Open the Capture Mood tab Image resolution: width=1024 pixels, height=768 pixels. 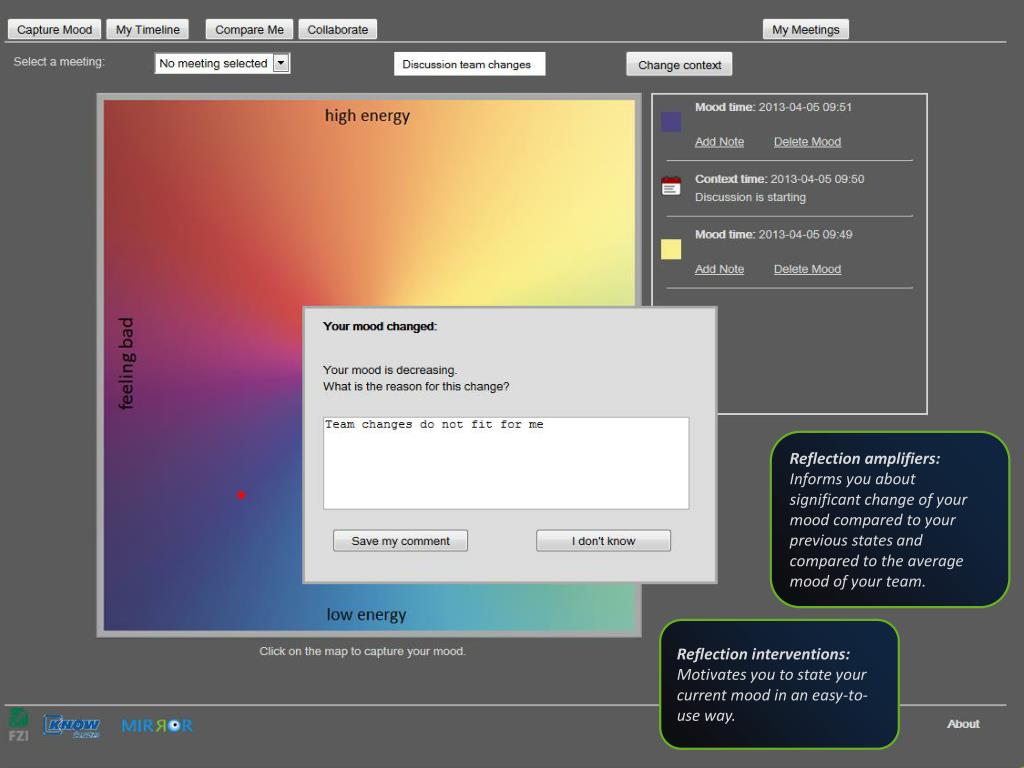54,30
